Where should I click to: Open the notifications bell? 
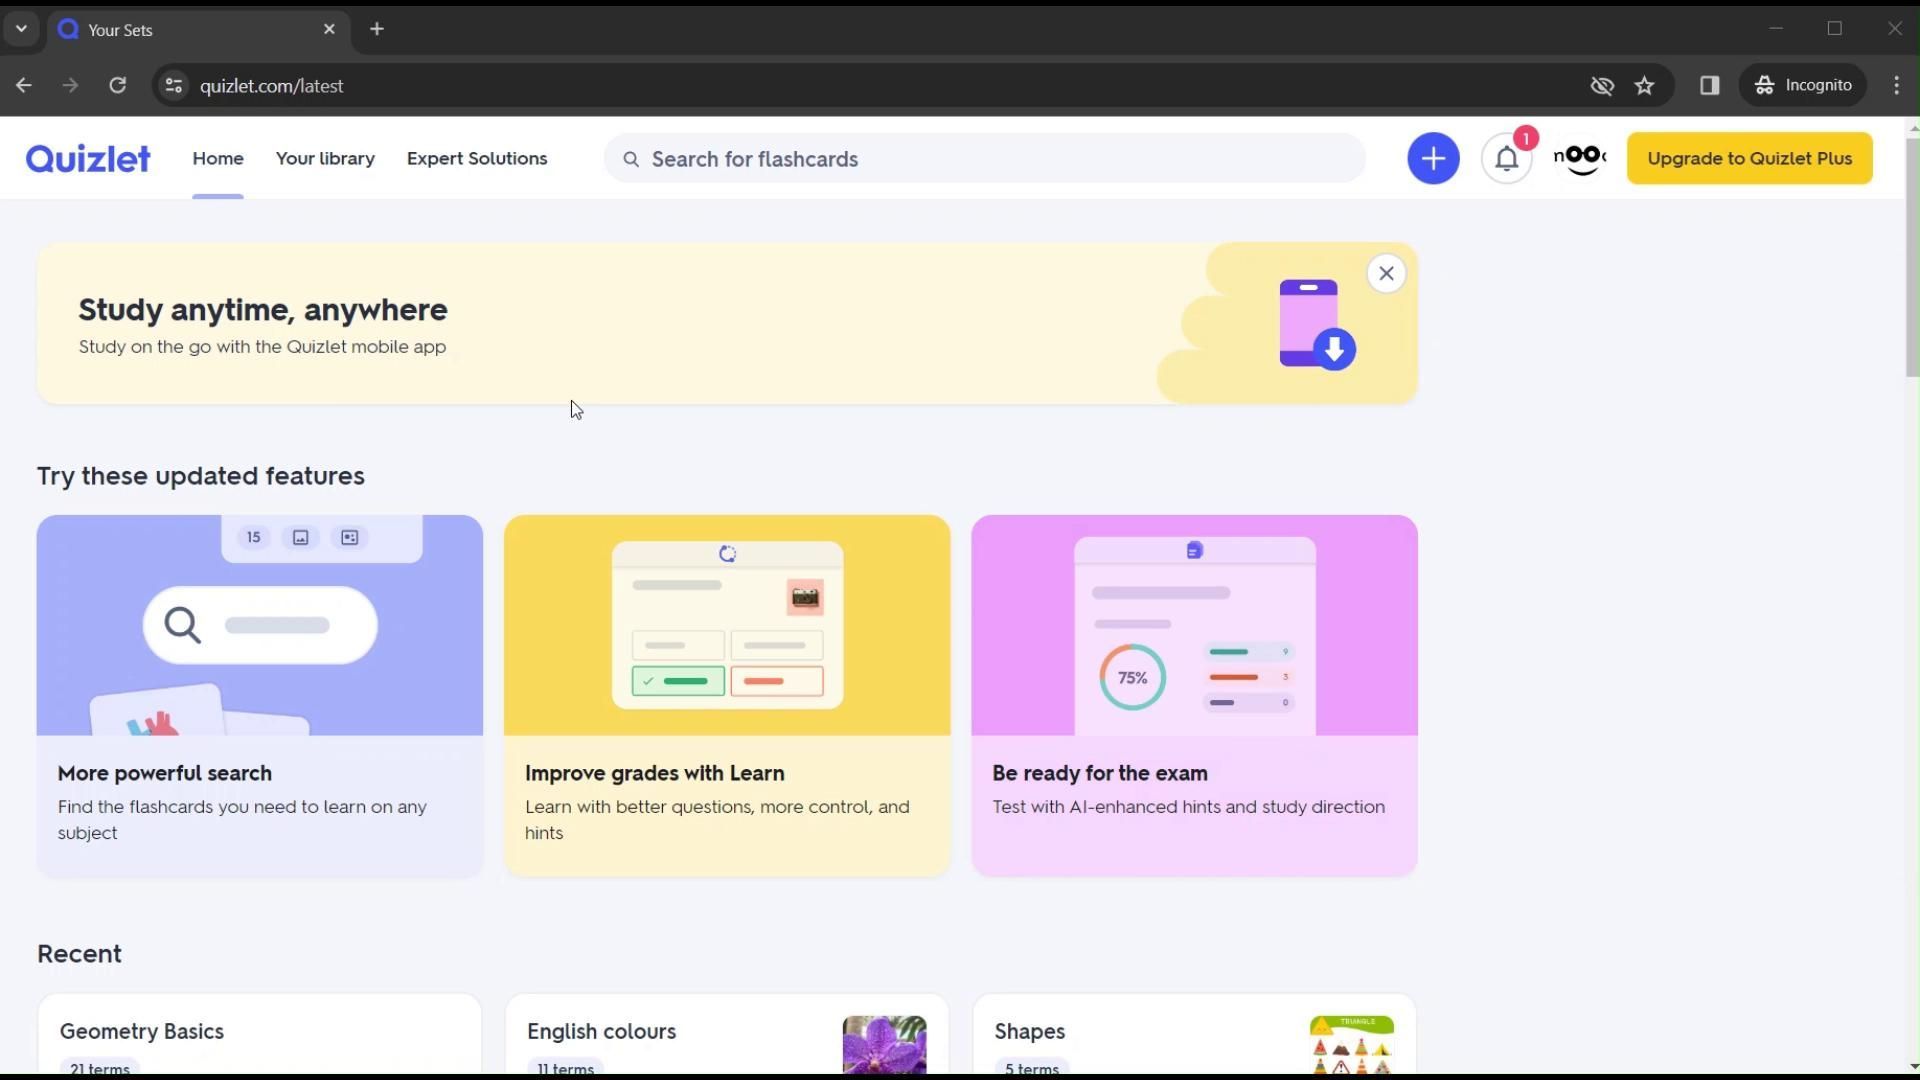1506,158
